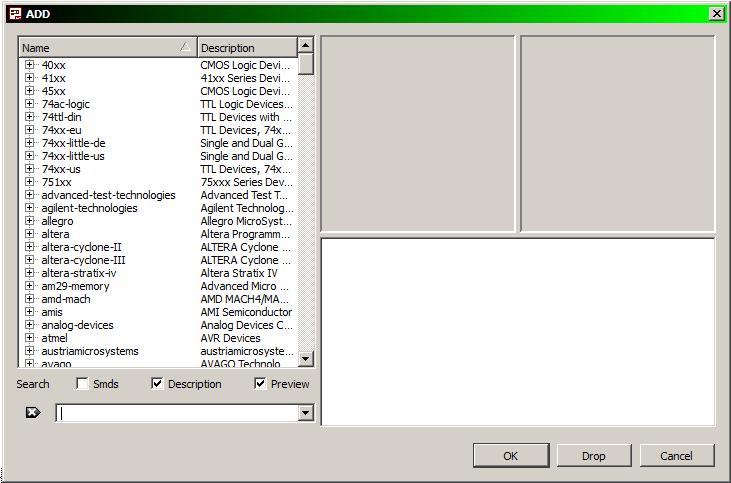Expand the allegro library
731x483 pixels.
click(29, 221)
